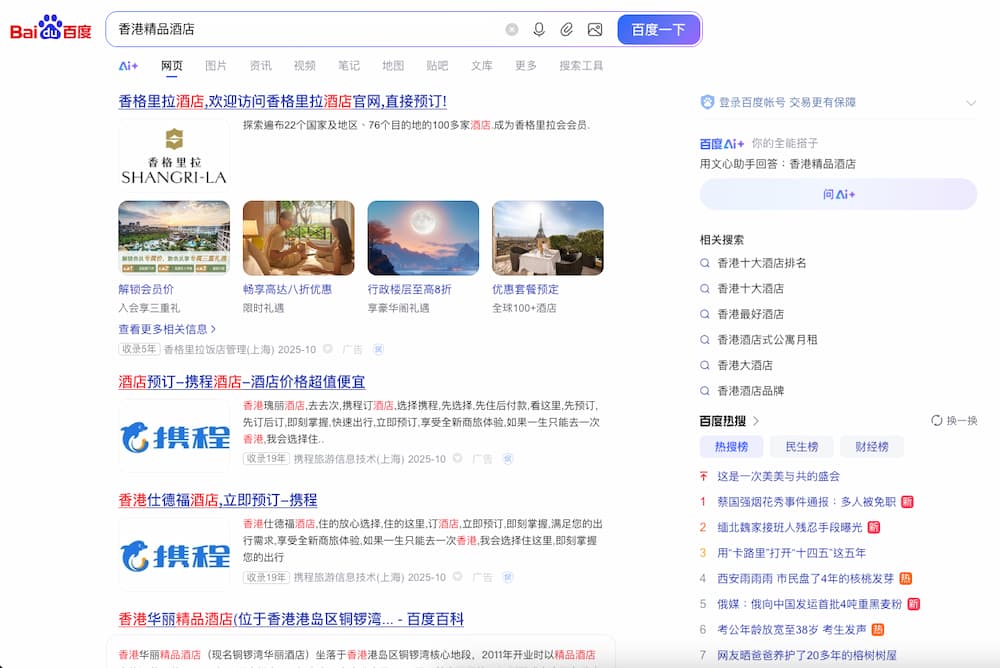Select the 民生榜 hot list tab
1000x668 pixels.
802,447
